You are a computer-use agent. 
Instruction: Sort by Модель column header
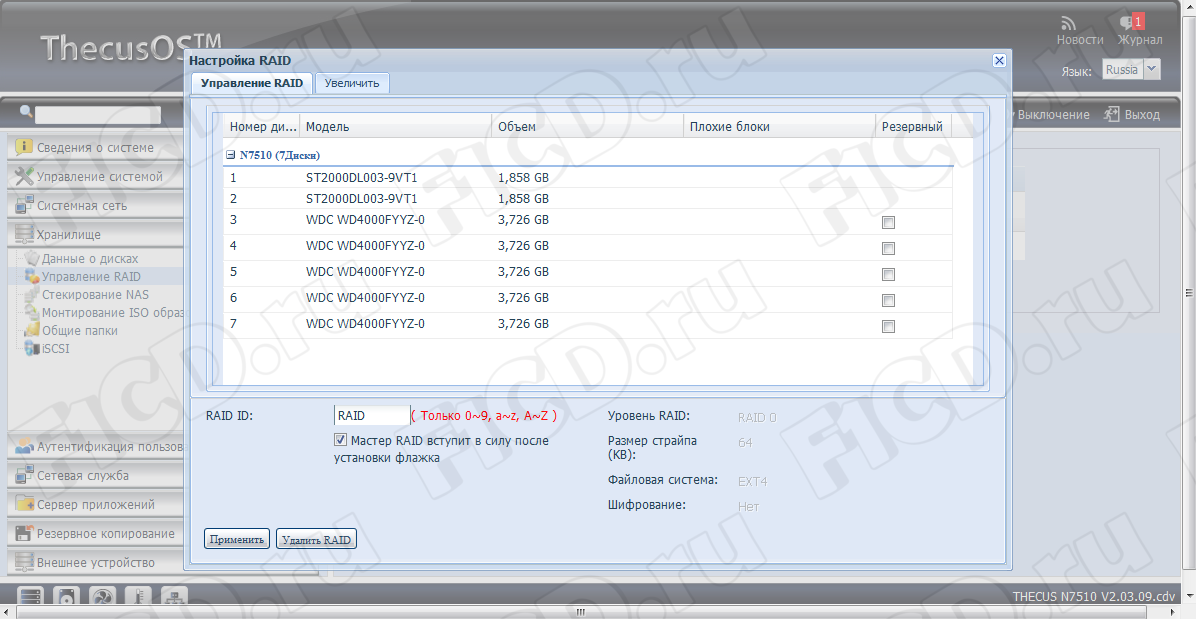(x=395, y=127)
